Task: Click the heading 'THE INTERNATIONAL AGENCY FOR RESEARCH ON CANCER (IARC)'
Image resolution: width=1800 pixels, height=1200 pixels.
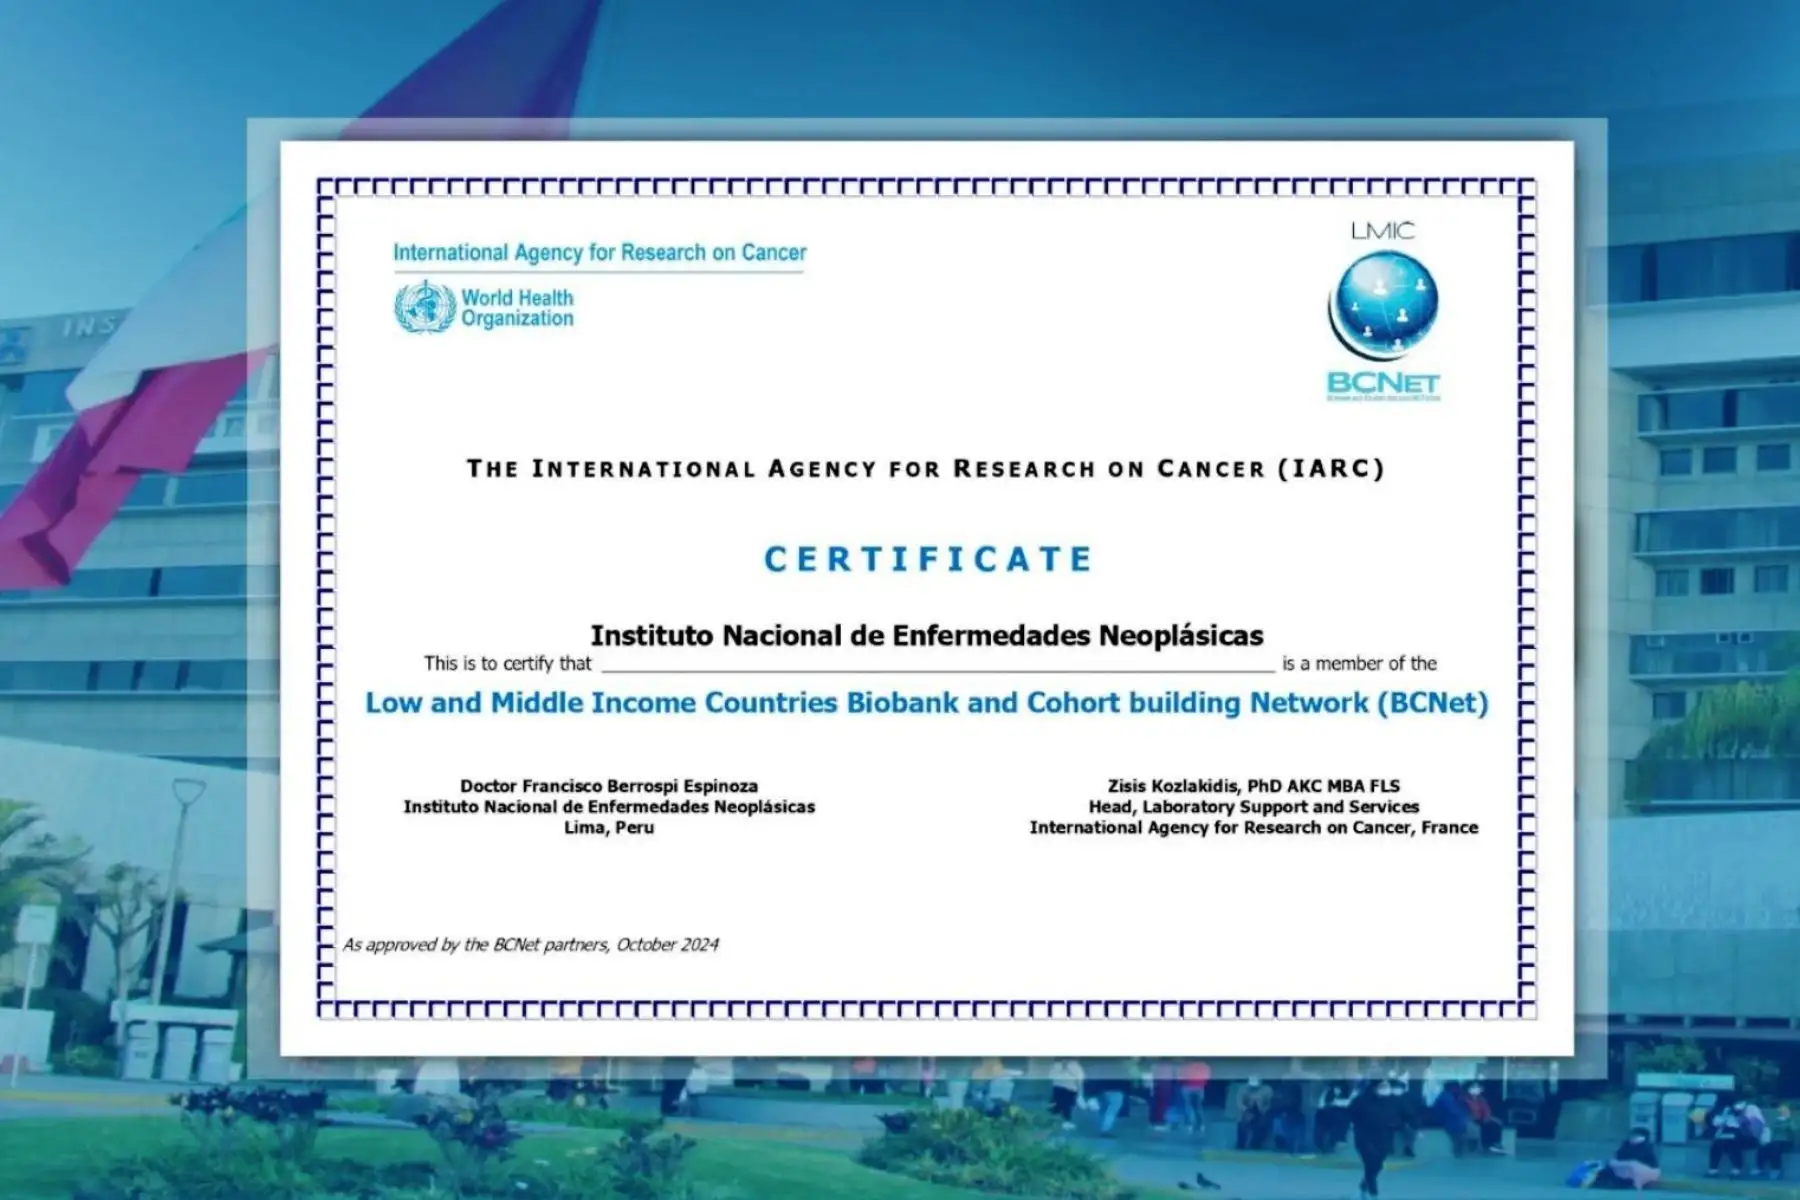Action: coord(926,469)
